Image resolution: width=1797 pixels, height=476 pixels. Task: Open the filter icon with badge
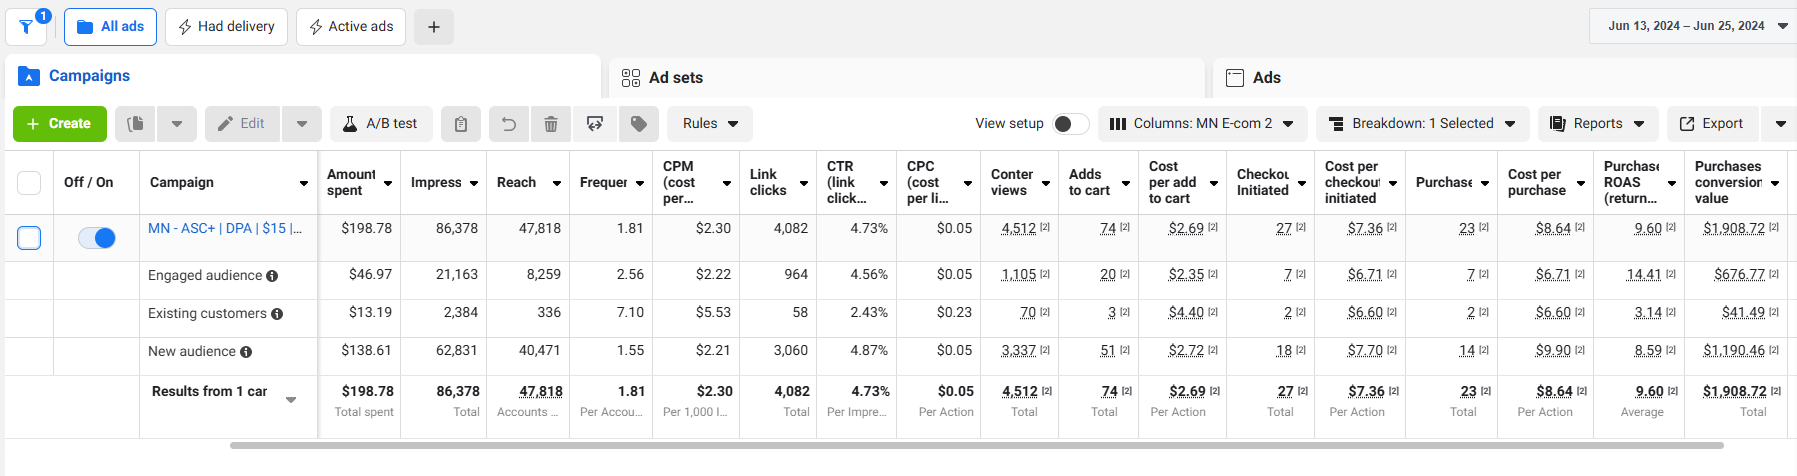click(x=27, y=26)
